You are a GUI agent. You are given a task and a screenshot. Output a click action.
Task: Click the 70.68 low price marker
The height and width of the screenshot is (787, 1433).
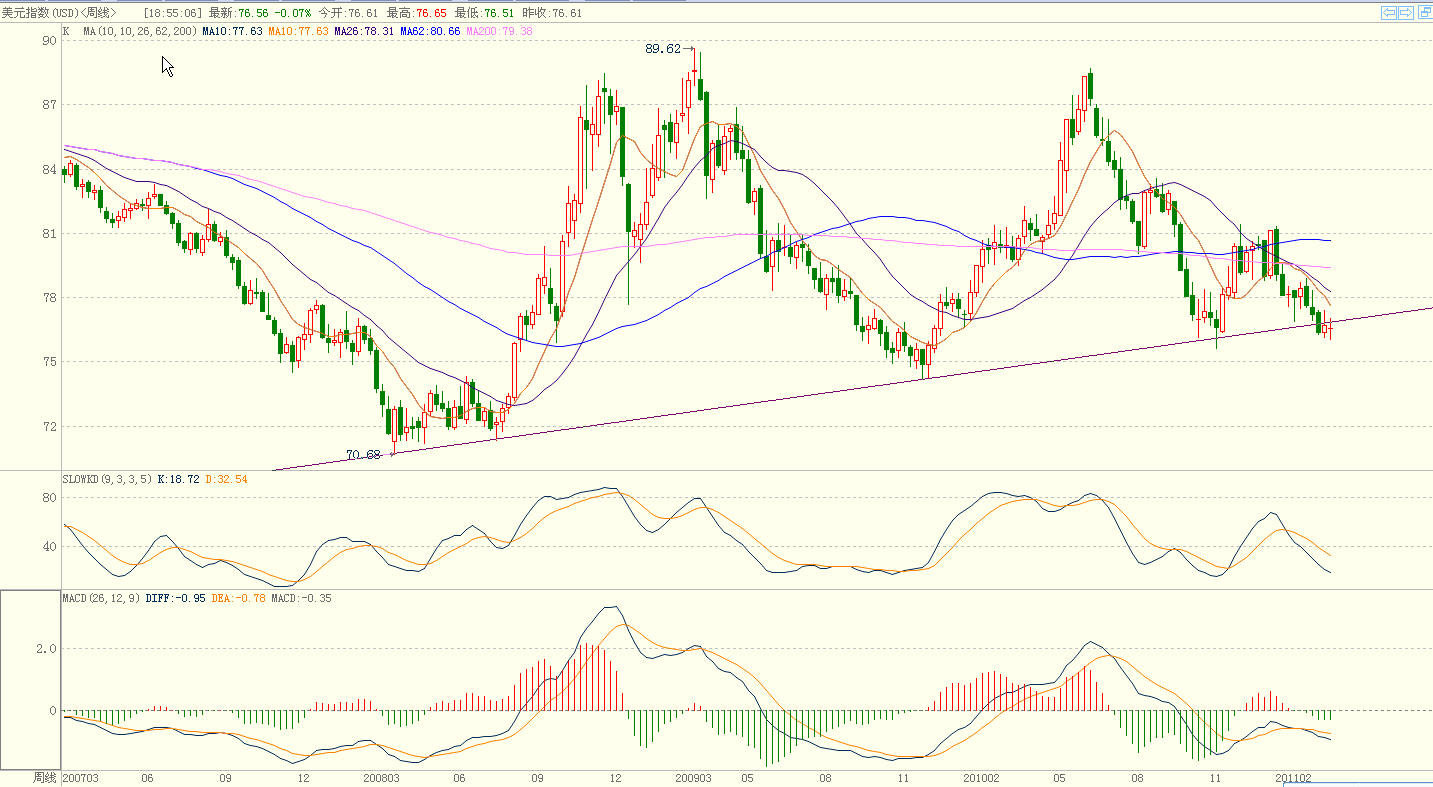click(x=363, y=454)
